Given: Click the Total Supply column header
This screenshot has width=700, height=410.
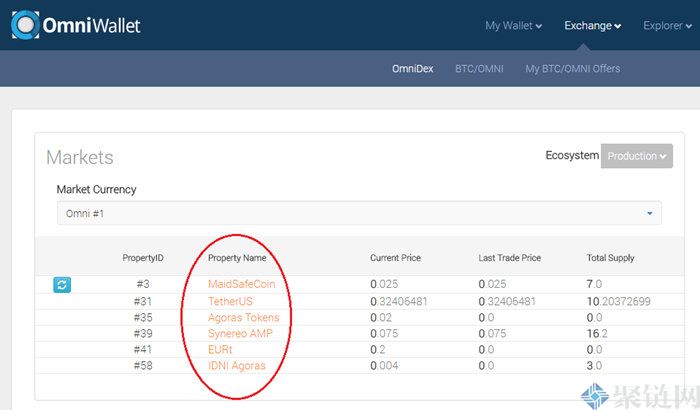Looking at the screenshot, I should coord(610,258).
